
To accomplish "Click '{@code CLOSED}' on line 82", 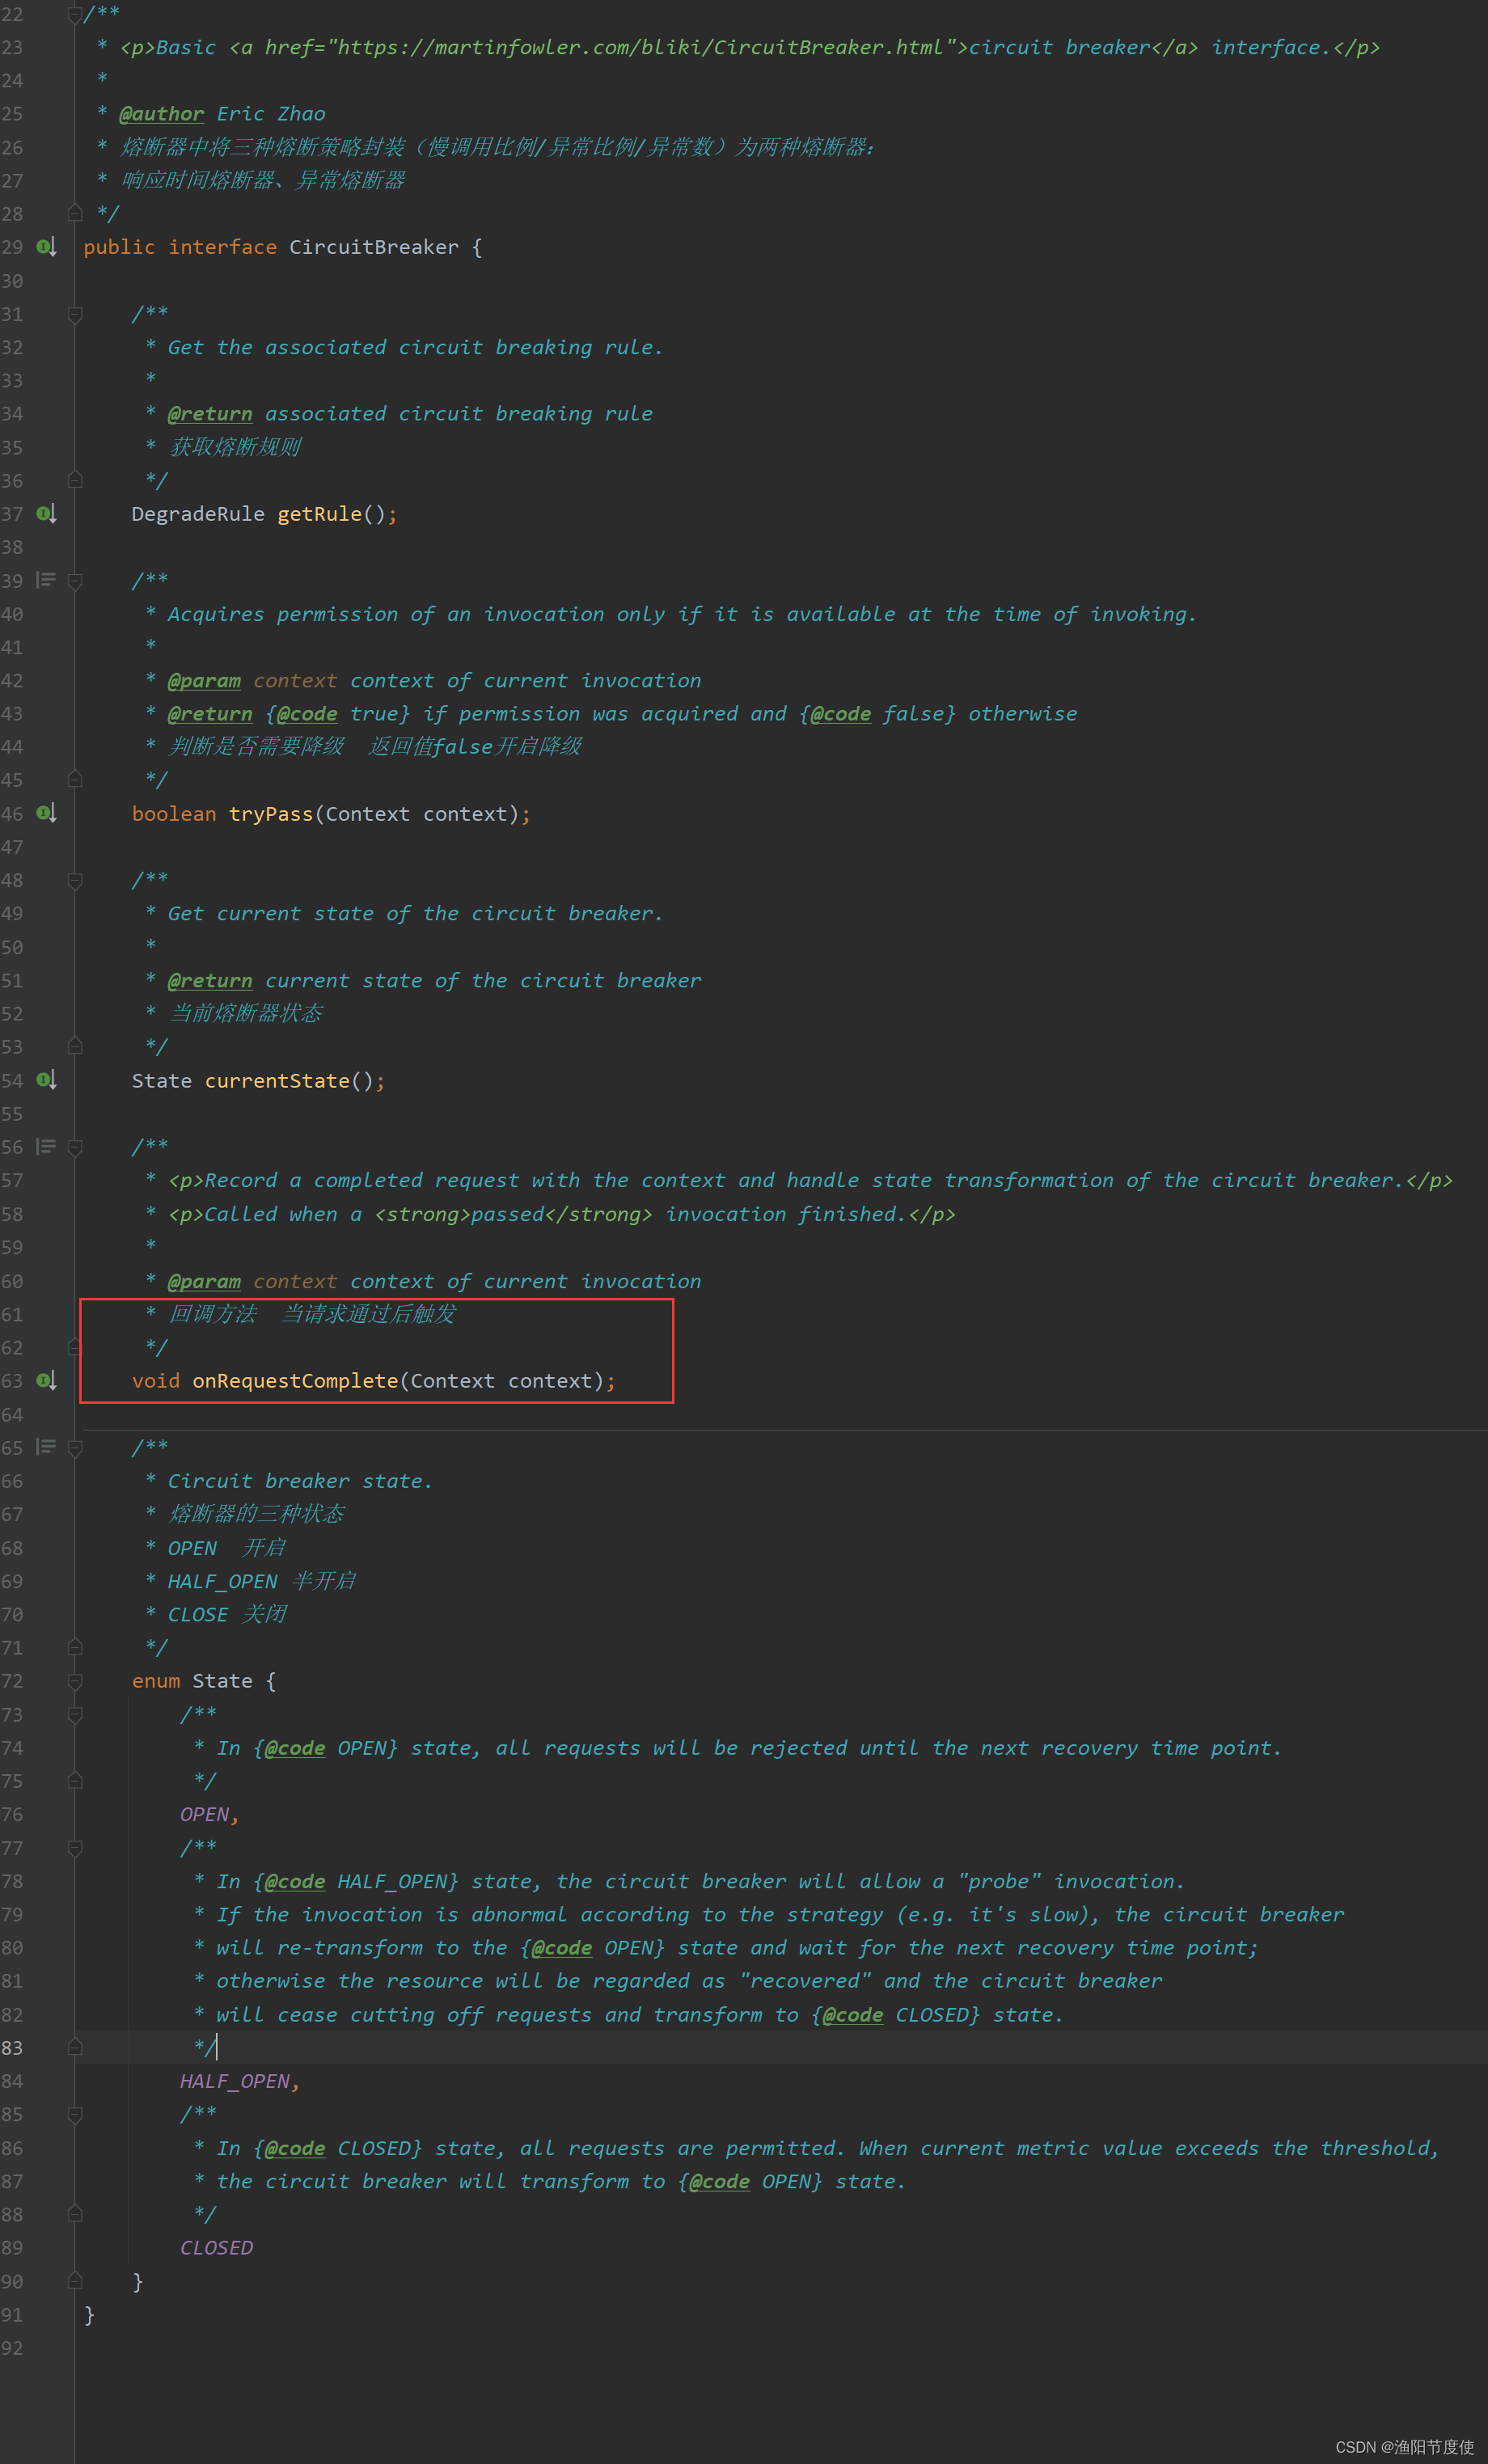I will 896,2014.
